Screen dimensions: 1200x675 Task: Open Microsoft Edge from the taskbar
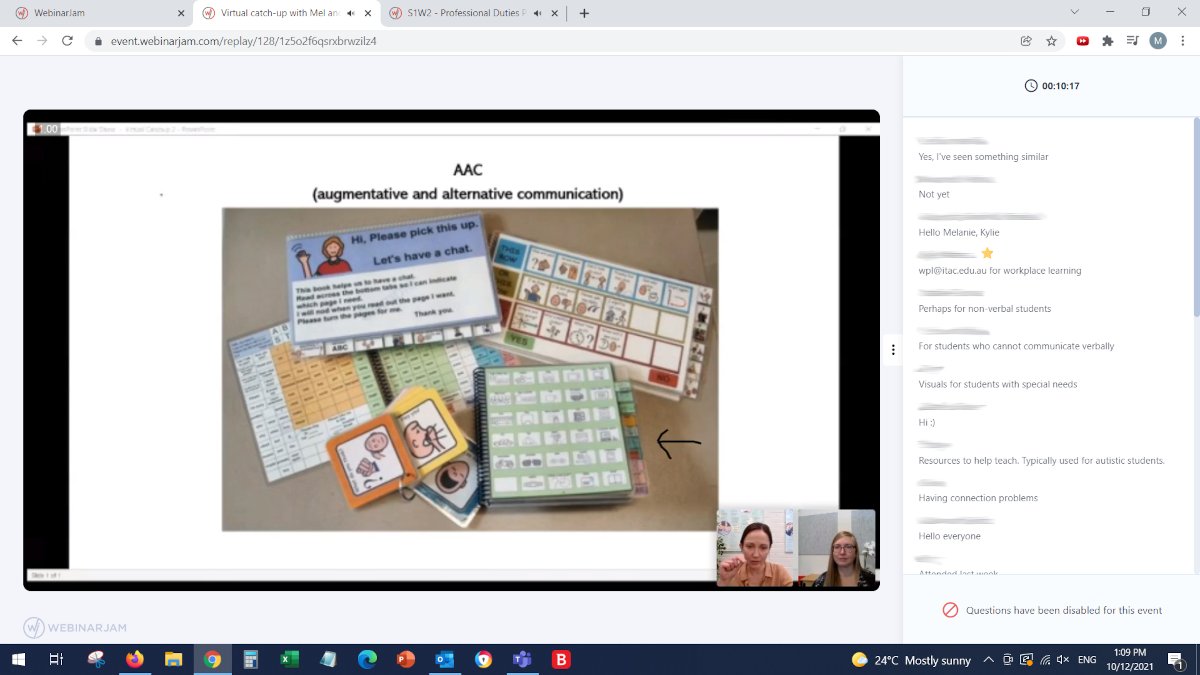tap(367, 660)
